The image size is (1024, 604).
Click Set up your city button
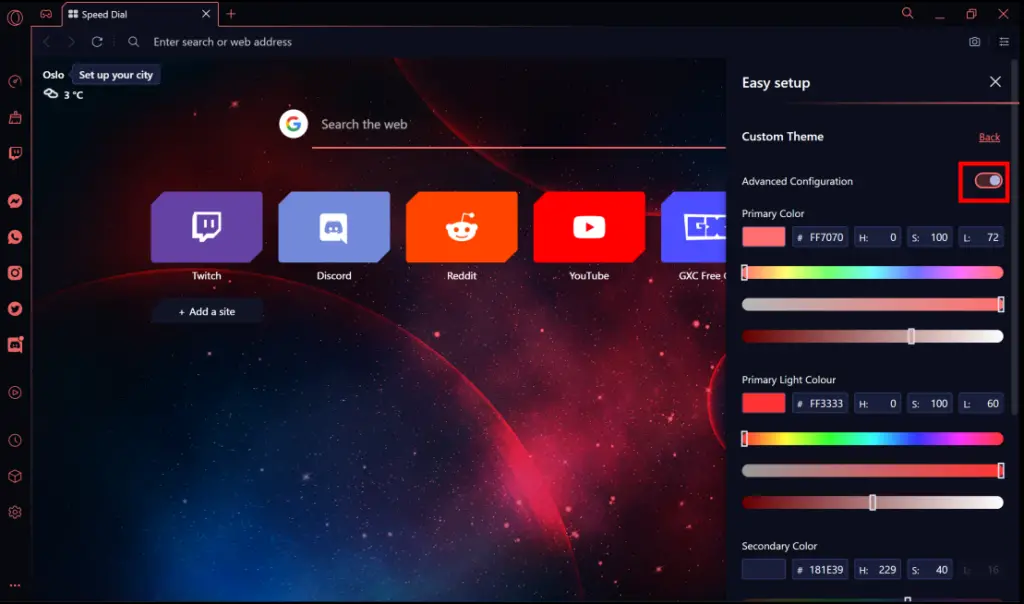click(116, 75)
